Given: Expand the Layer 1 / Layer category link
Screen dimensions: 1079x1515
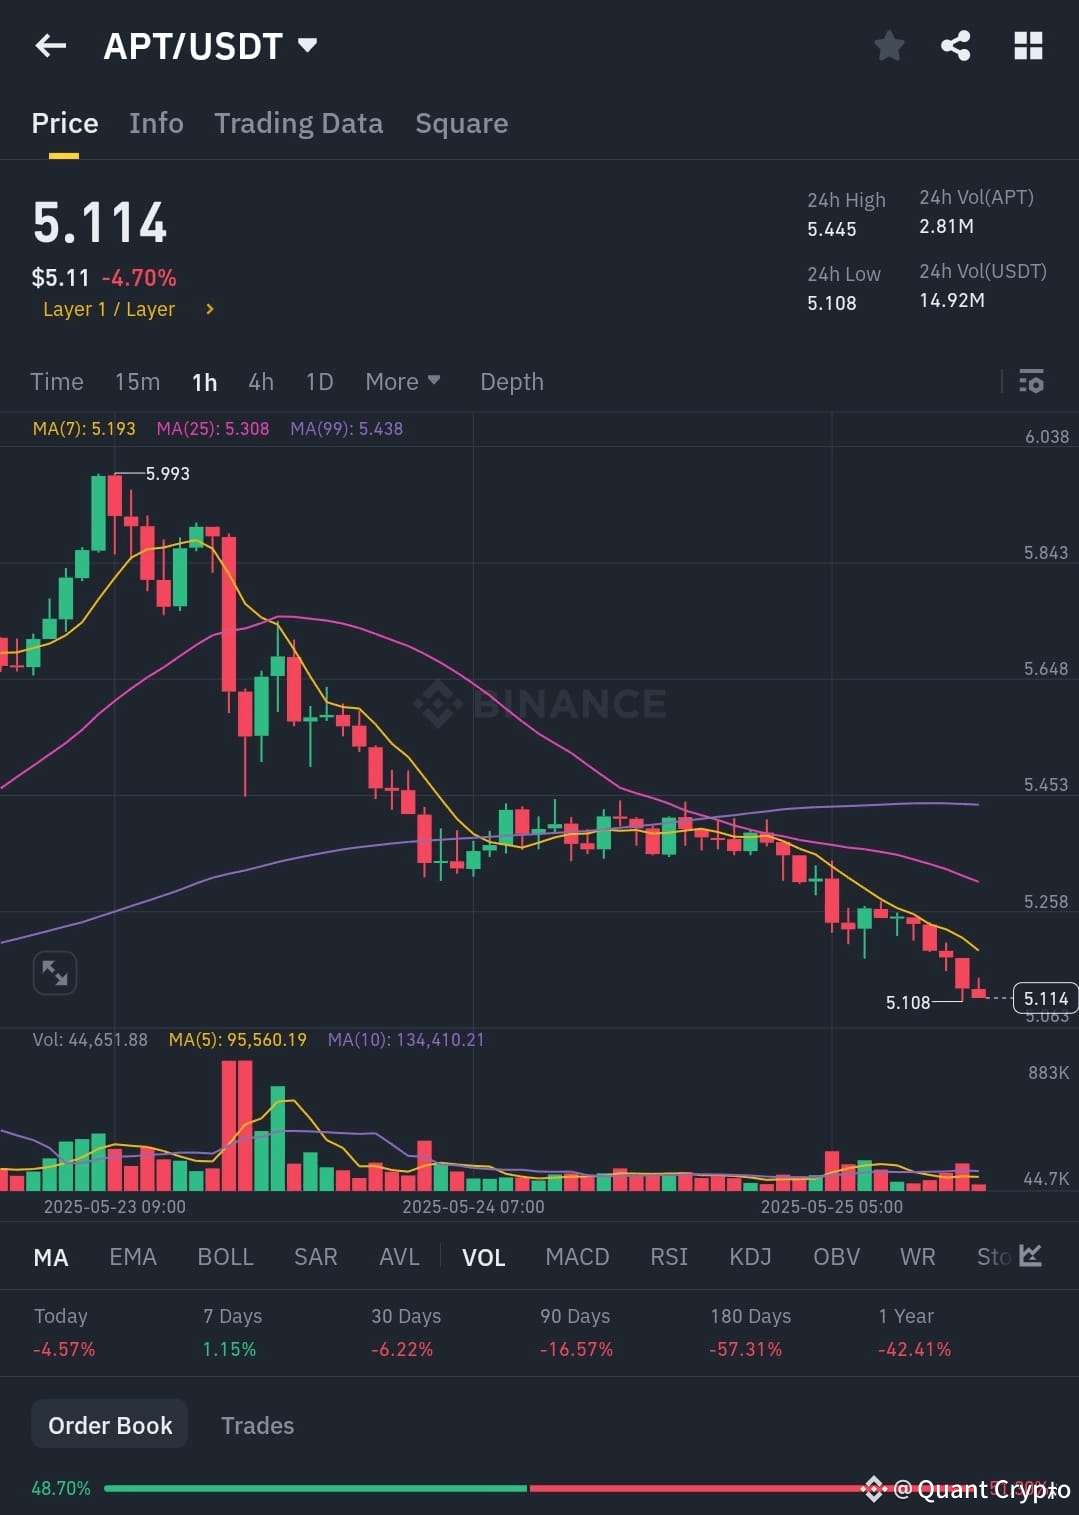Looking at the screenshot, I should pos(125,309).
